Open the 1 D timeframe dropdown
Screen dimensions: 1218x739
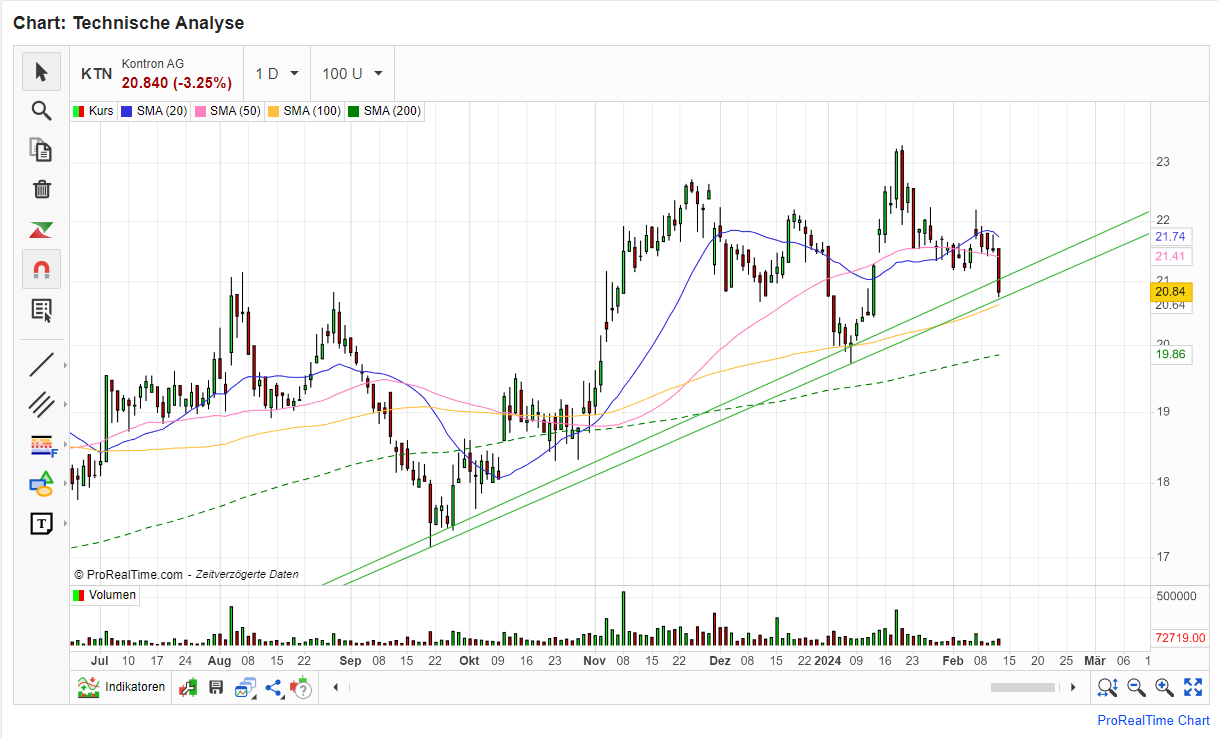[275, 72]
